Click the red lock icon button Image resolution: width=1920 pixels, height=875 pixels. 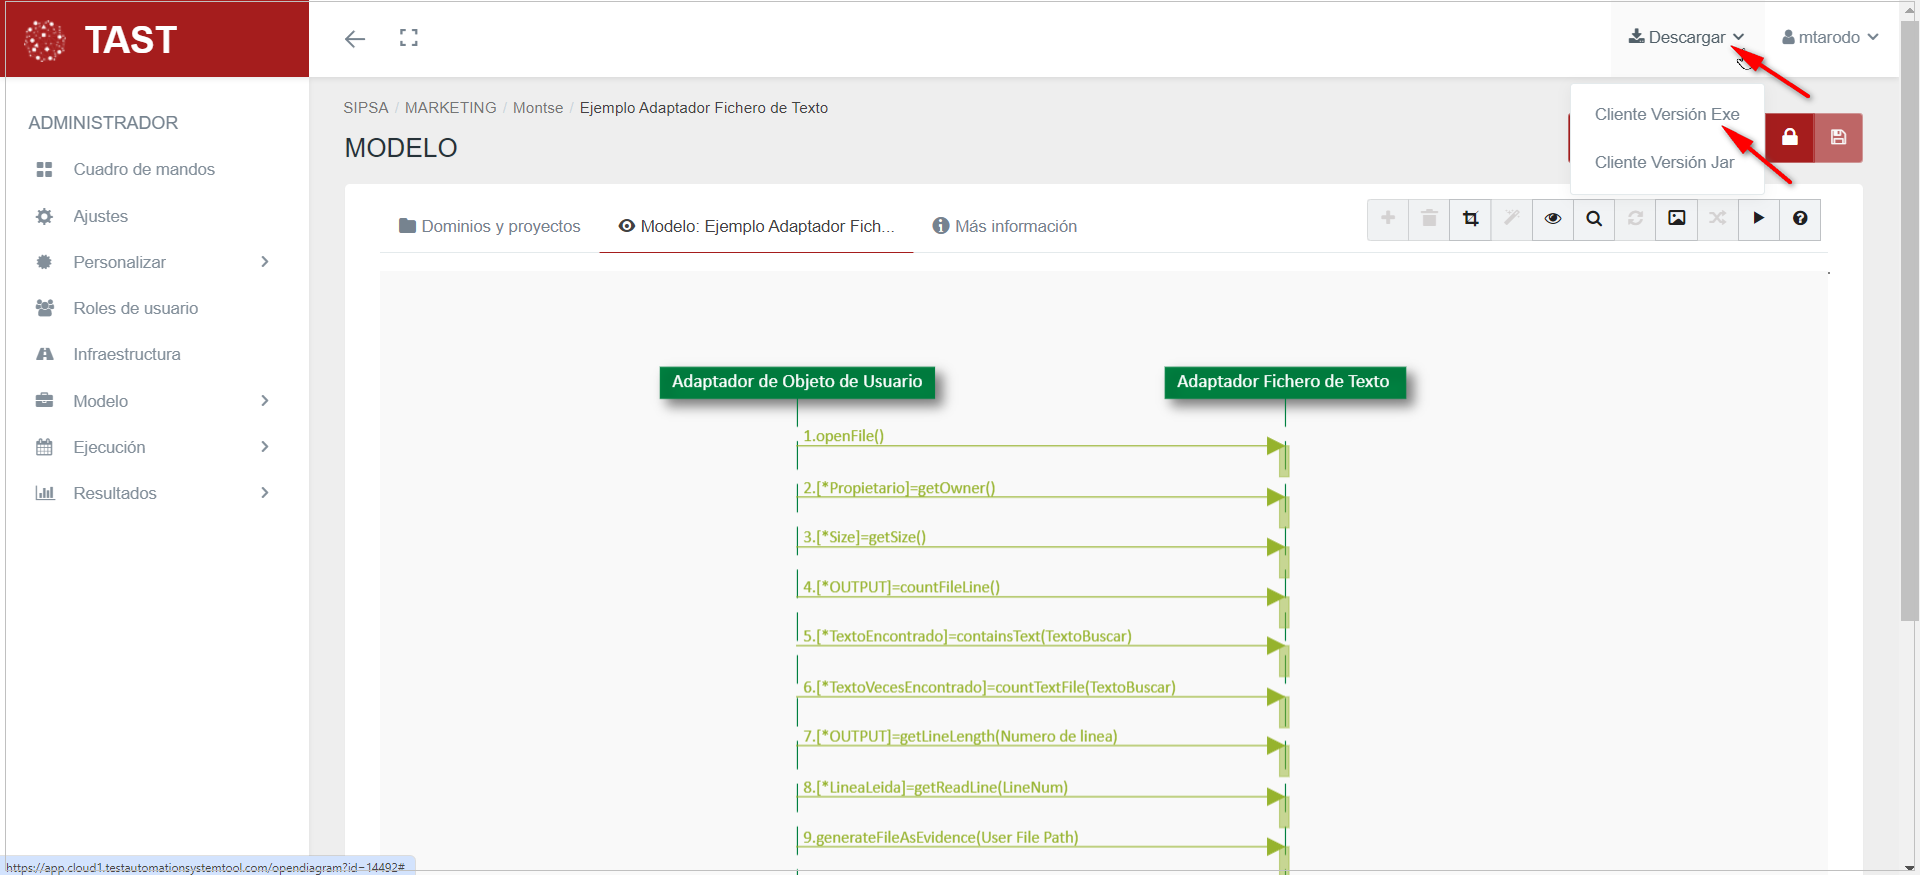(x=1789, y=138)
